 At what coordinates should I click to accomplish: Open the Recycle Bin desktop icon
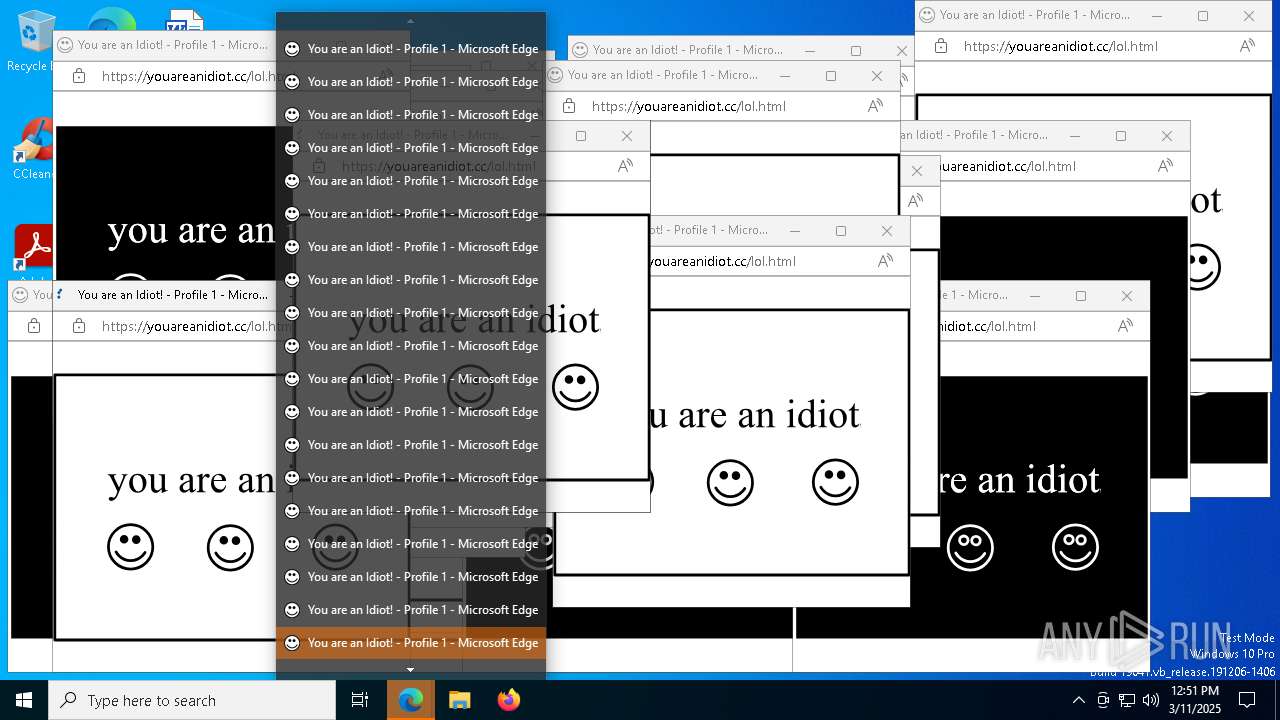[29, 40]
